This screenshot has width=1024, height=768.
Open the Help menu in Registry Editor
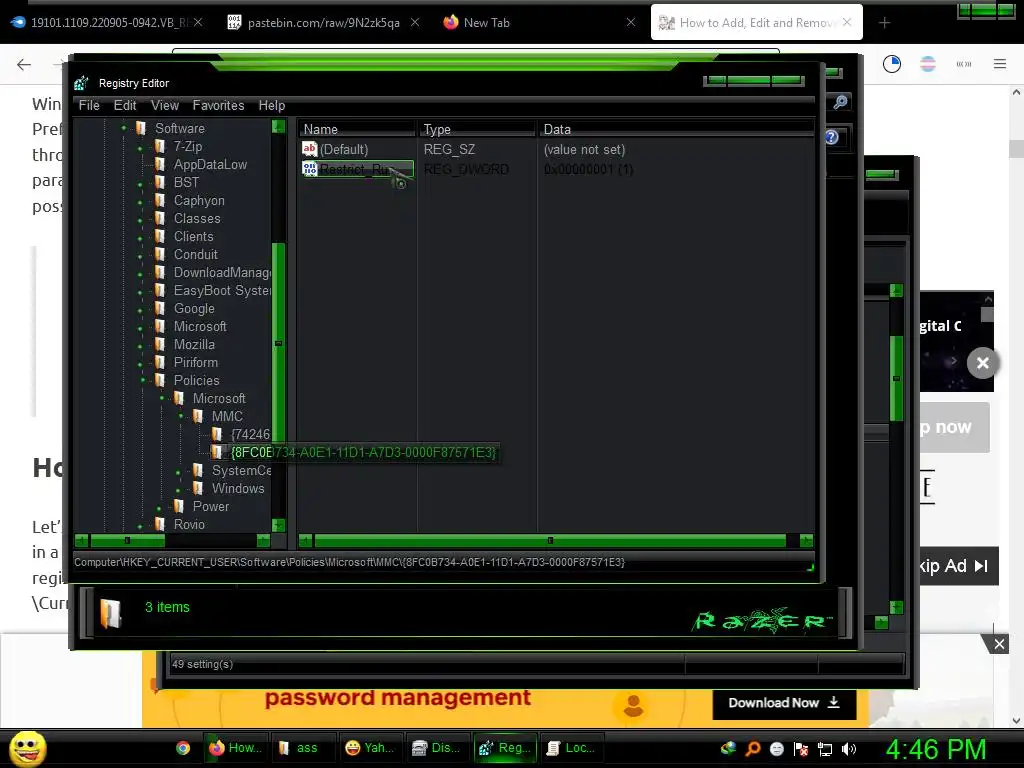272,105
